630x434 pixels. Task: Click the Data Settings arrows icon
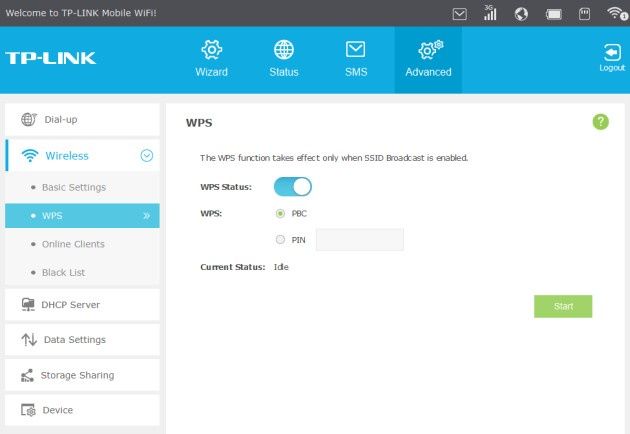point(29,340)
